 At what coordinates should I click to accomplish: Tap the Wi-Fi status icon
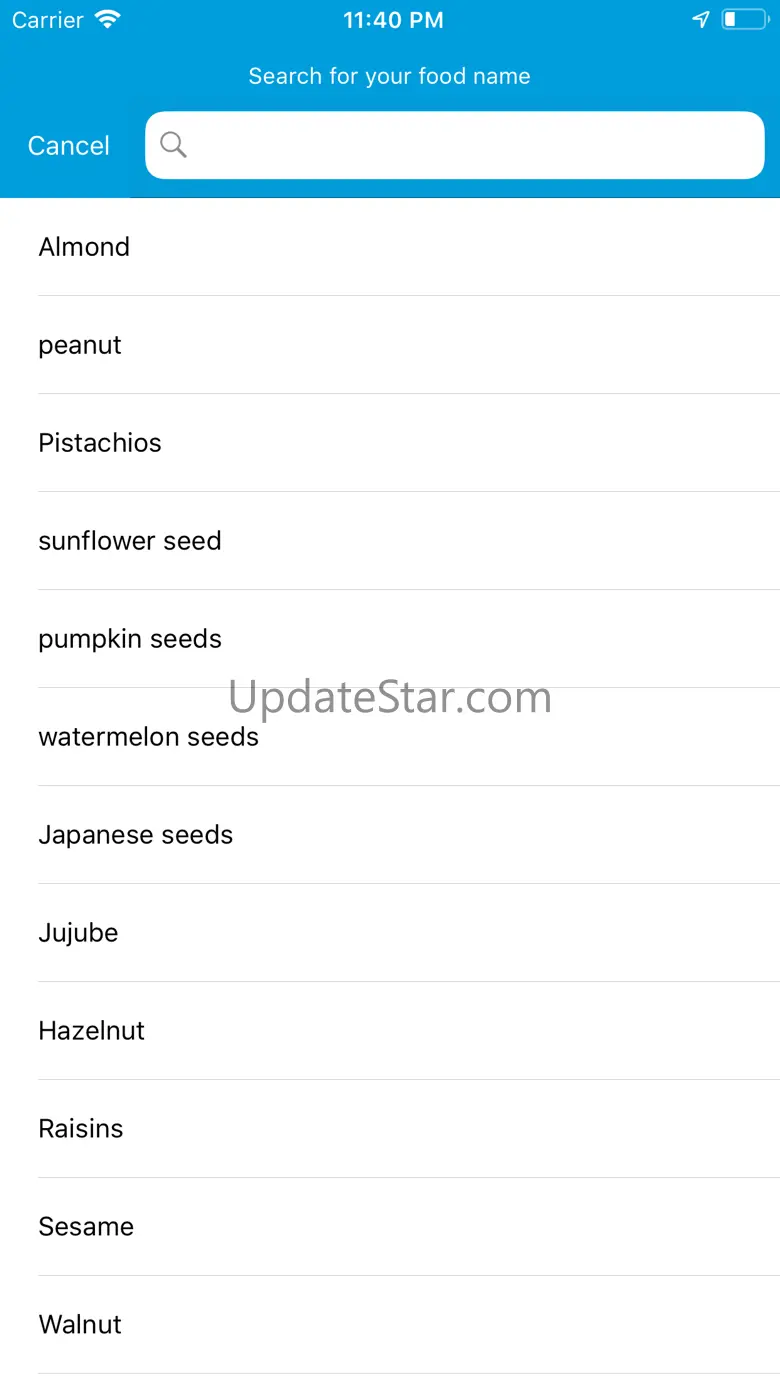(107, 20)
